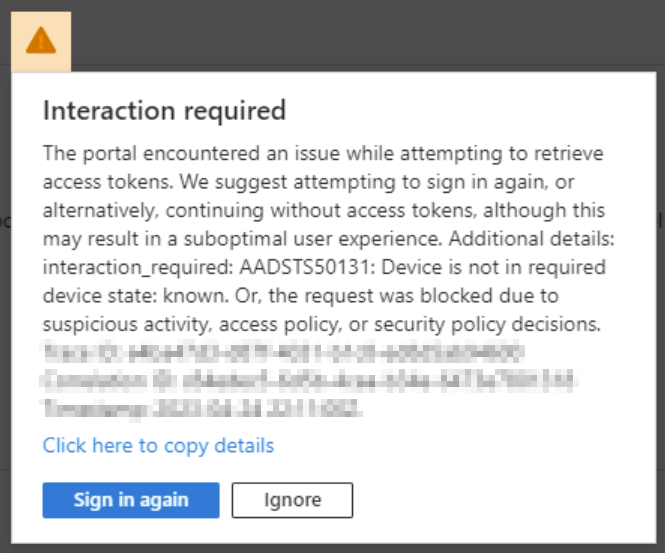This screenshot has height=553, width=665.
Task: Select the Interaction required heading
Action: coord(165,110)
